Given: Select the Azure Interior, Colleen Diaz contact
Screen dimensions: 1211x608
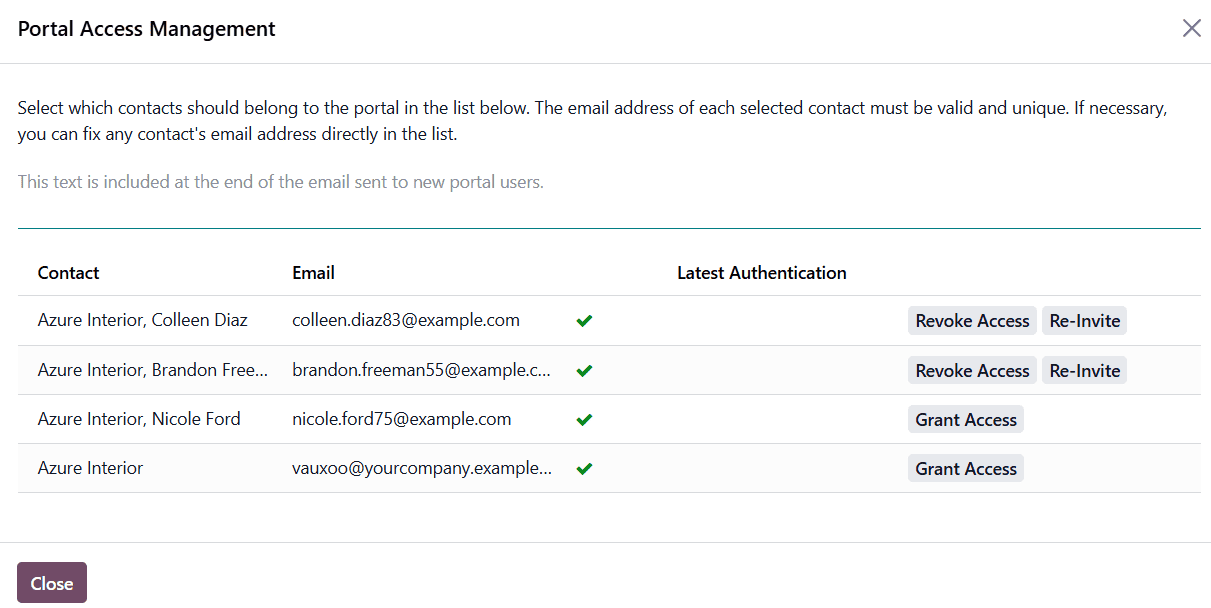Looking at the screenshot, I should (143, 321).
